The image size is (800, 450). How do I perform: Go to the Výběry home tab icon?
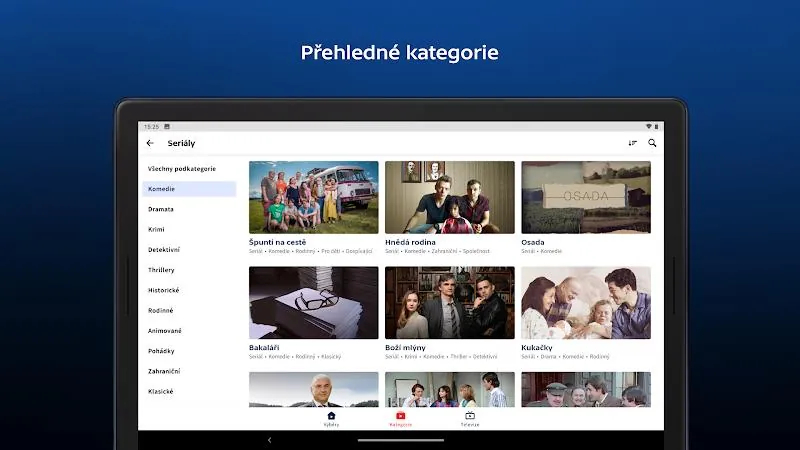click(331, 416)
